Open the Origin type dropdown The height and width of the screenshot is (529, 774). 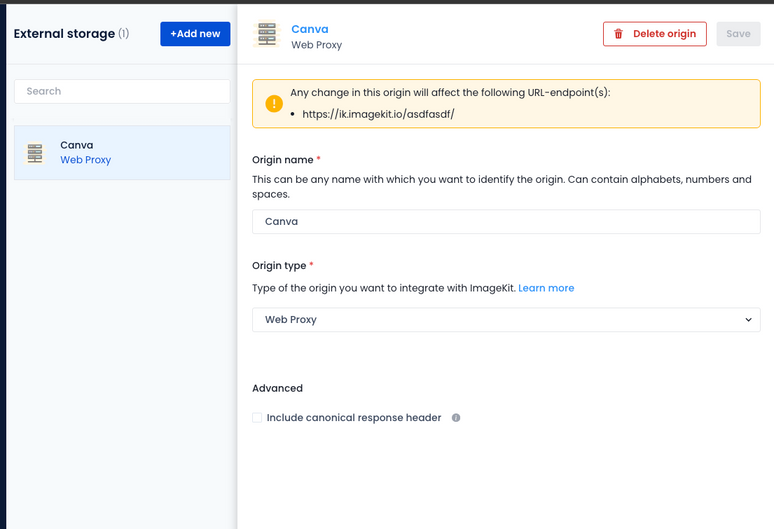(x=506, y=320)
